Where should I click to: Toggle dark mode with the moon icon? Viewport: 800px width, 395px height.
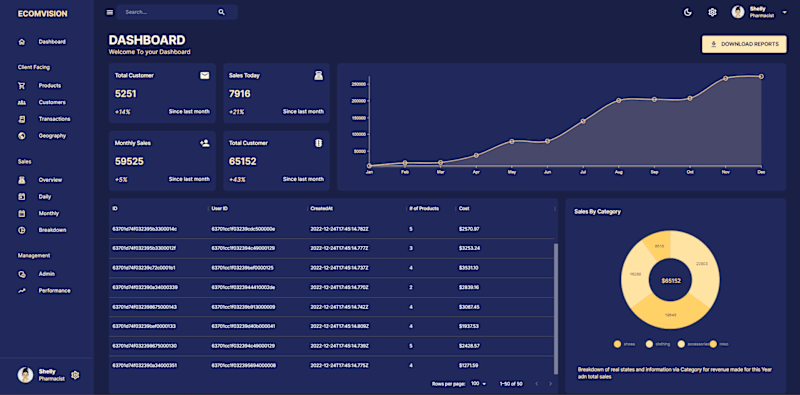(688, 12)
